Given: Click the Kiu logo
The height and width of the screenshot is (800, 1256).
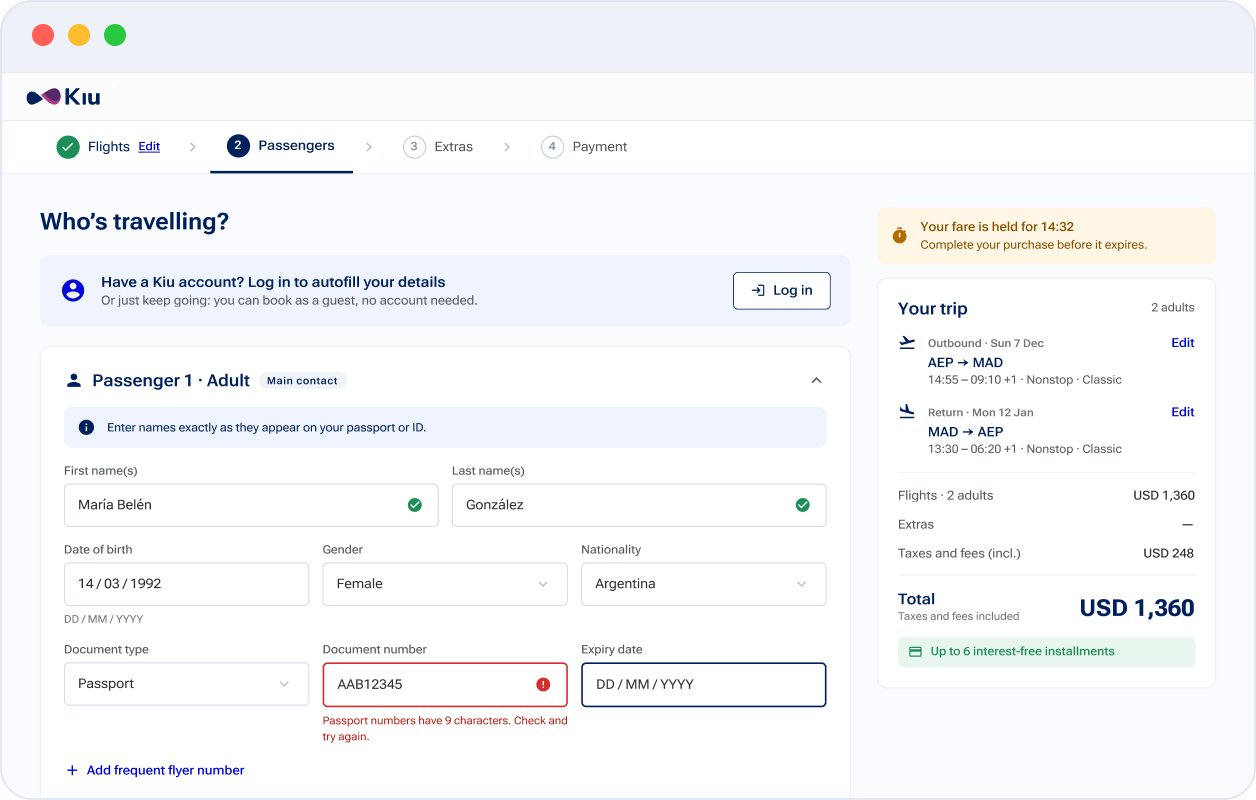Looking at the screenshot, I should coord(63,97).
